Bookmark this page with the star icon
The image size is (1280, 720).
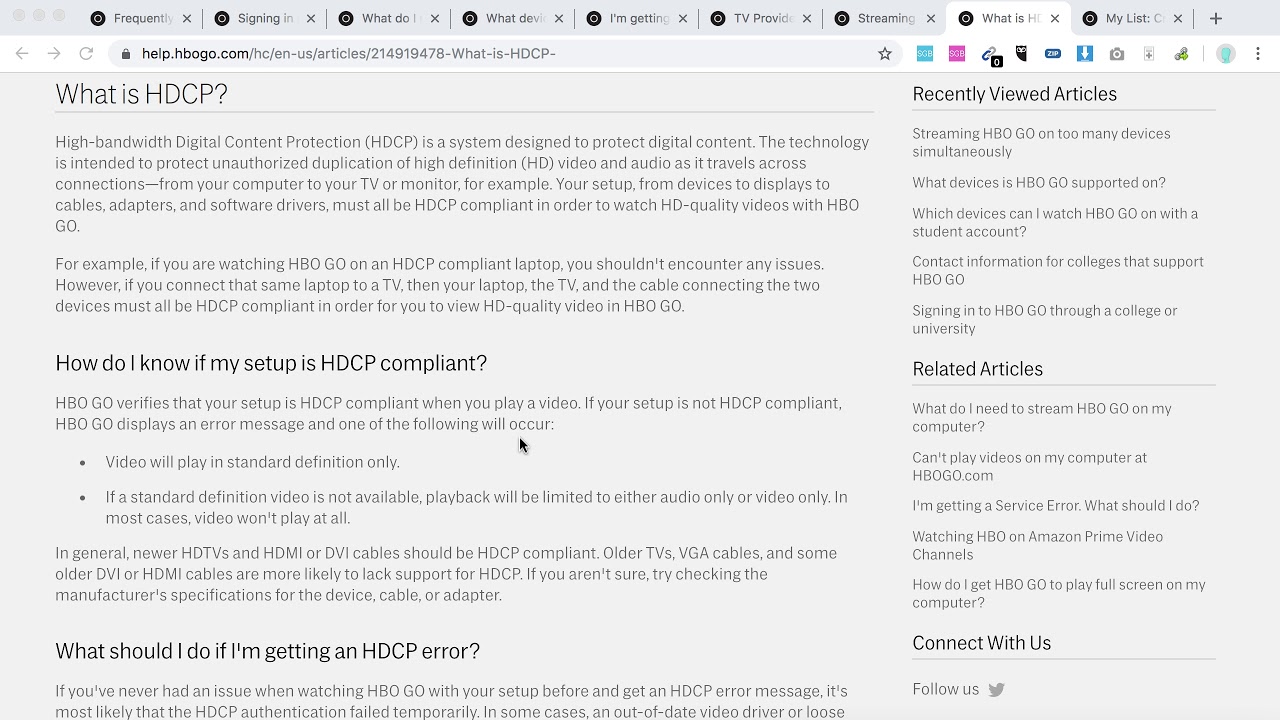pos(885,54)
